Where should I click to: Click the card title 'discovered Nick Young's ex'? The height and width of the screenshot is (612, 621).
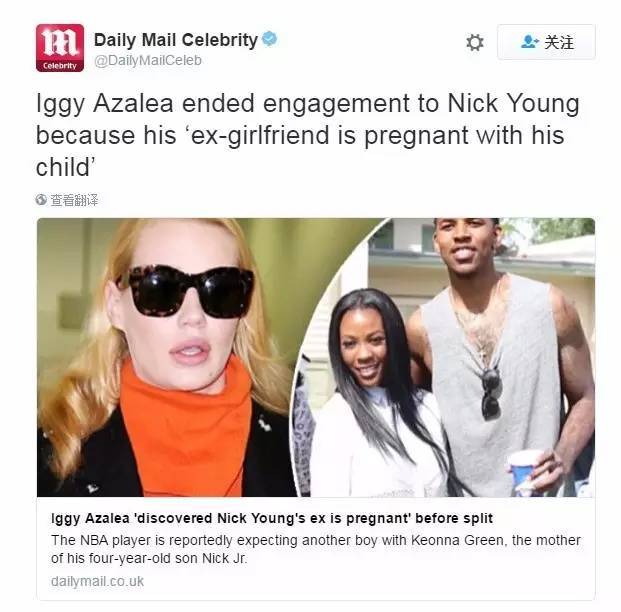pos(272,518)
